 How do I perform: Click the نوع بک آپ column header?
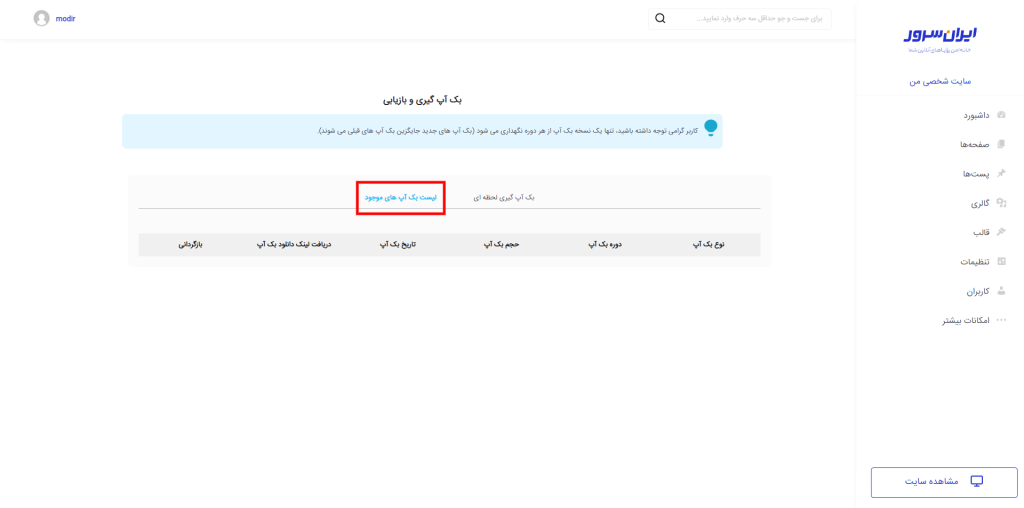point(708,244)
